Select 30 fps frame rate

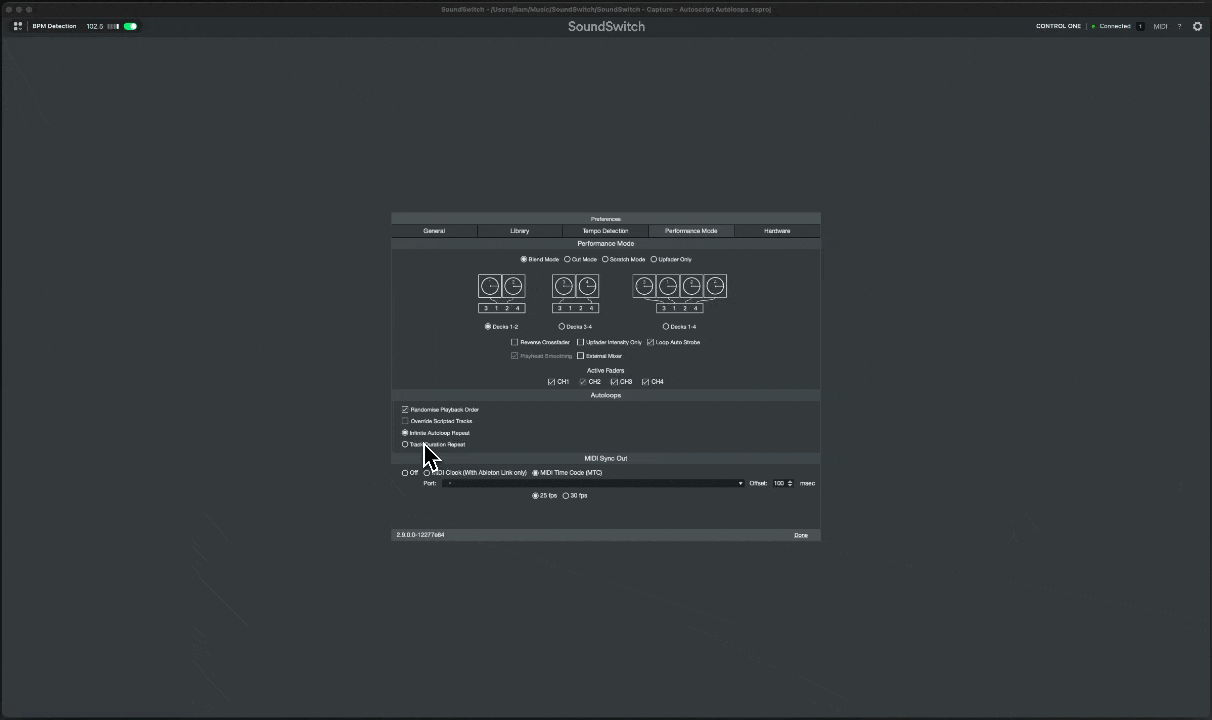click(566, 496)
